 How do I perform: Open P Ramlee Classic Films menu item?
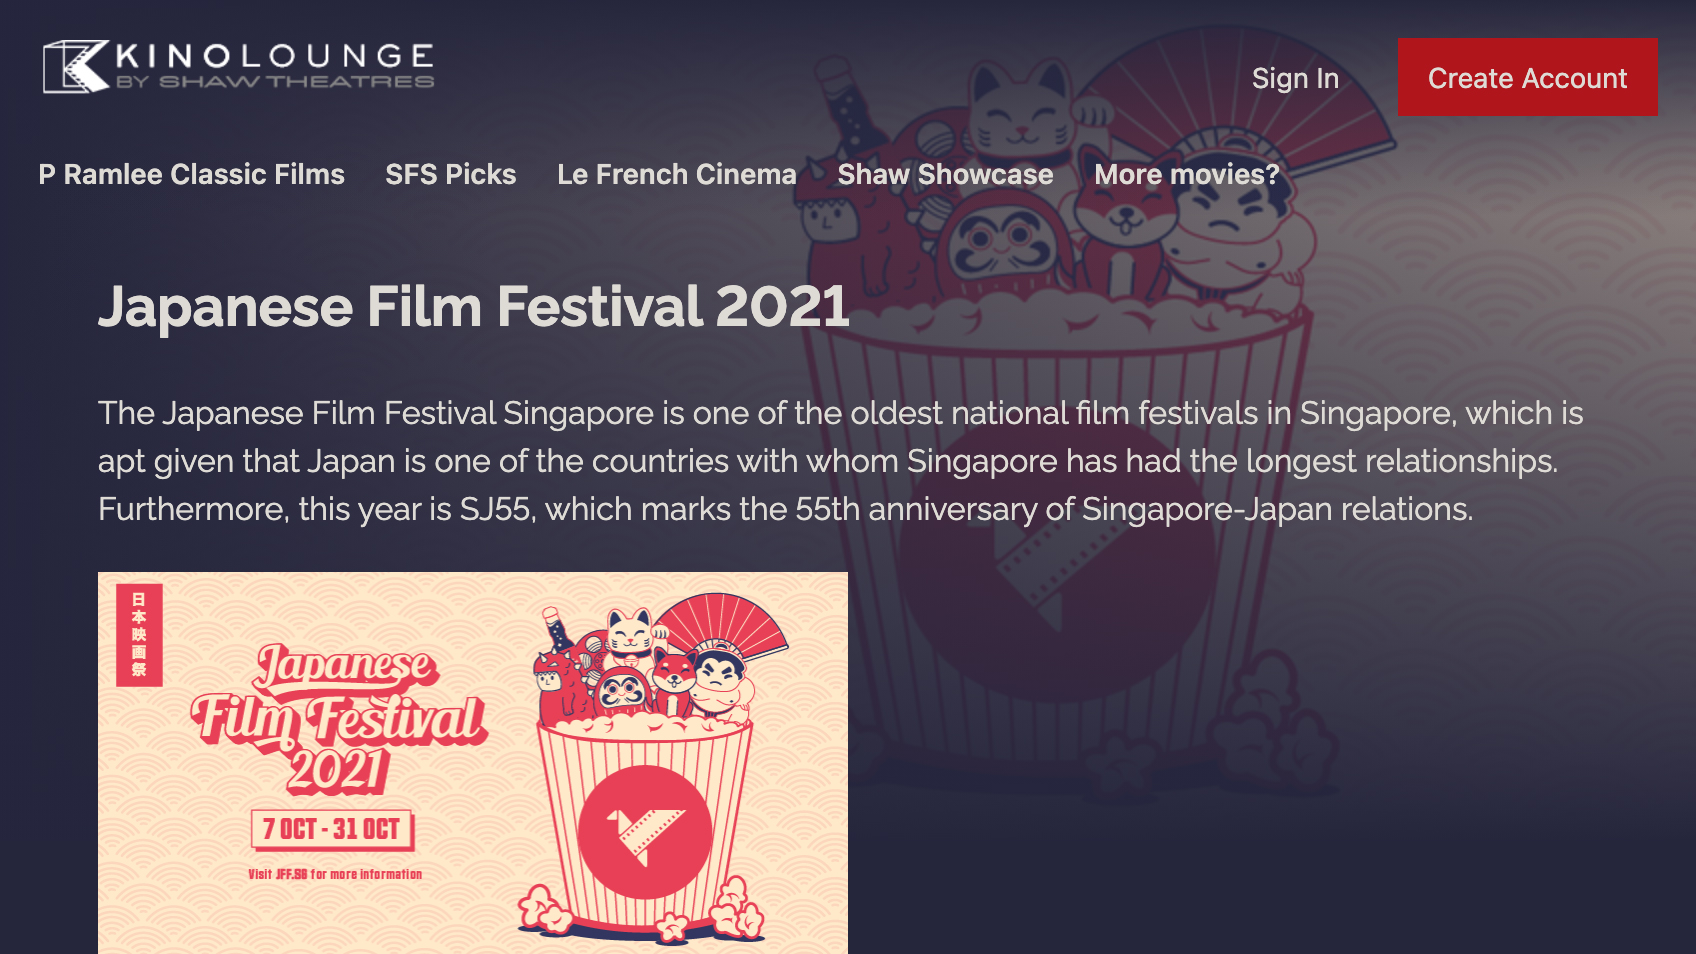click(191, 174)
